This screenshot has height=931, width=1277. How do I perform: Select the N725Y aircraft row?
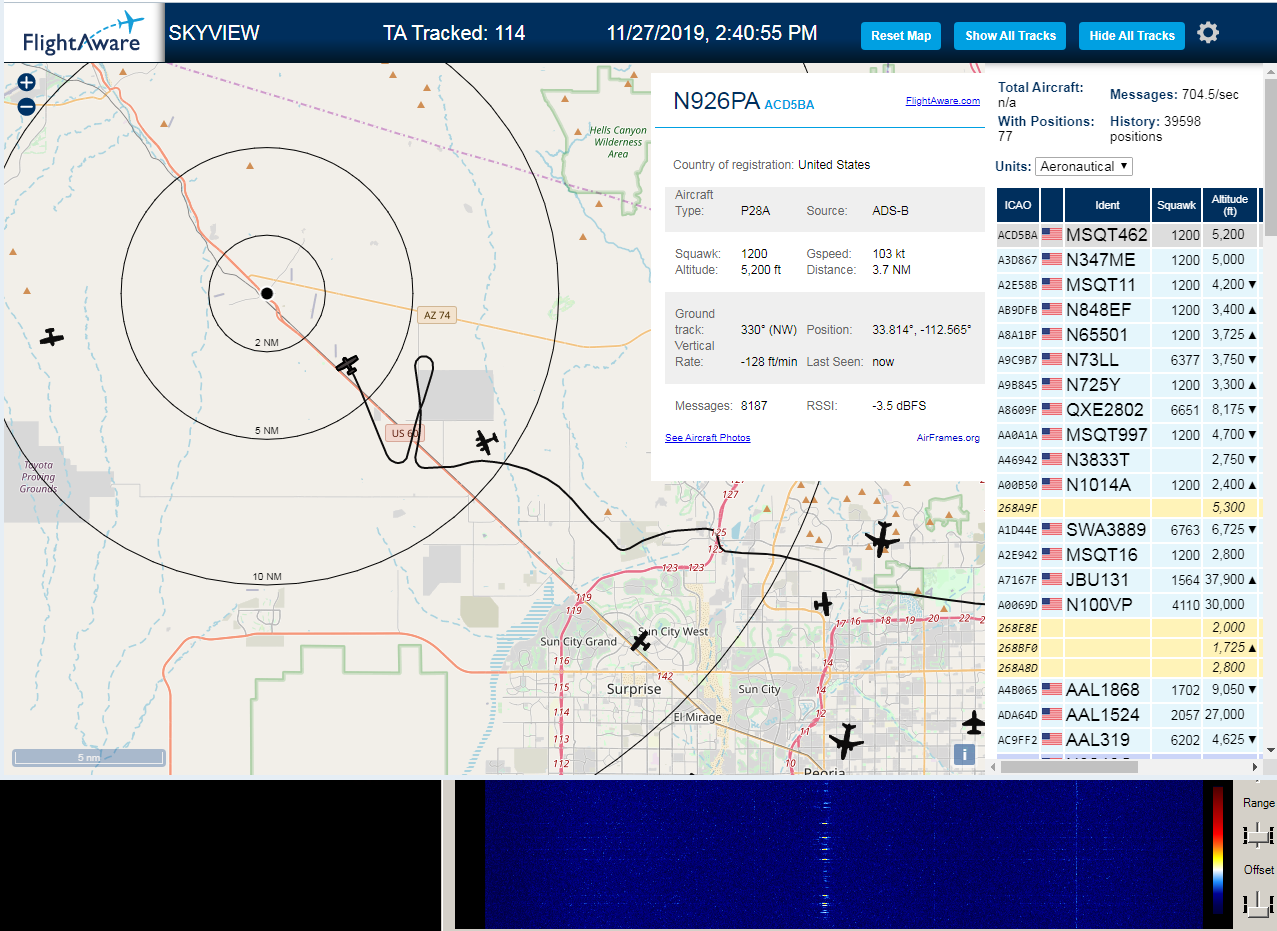click(1128, 384)
